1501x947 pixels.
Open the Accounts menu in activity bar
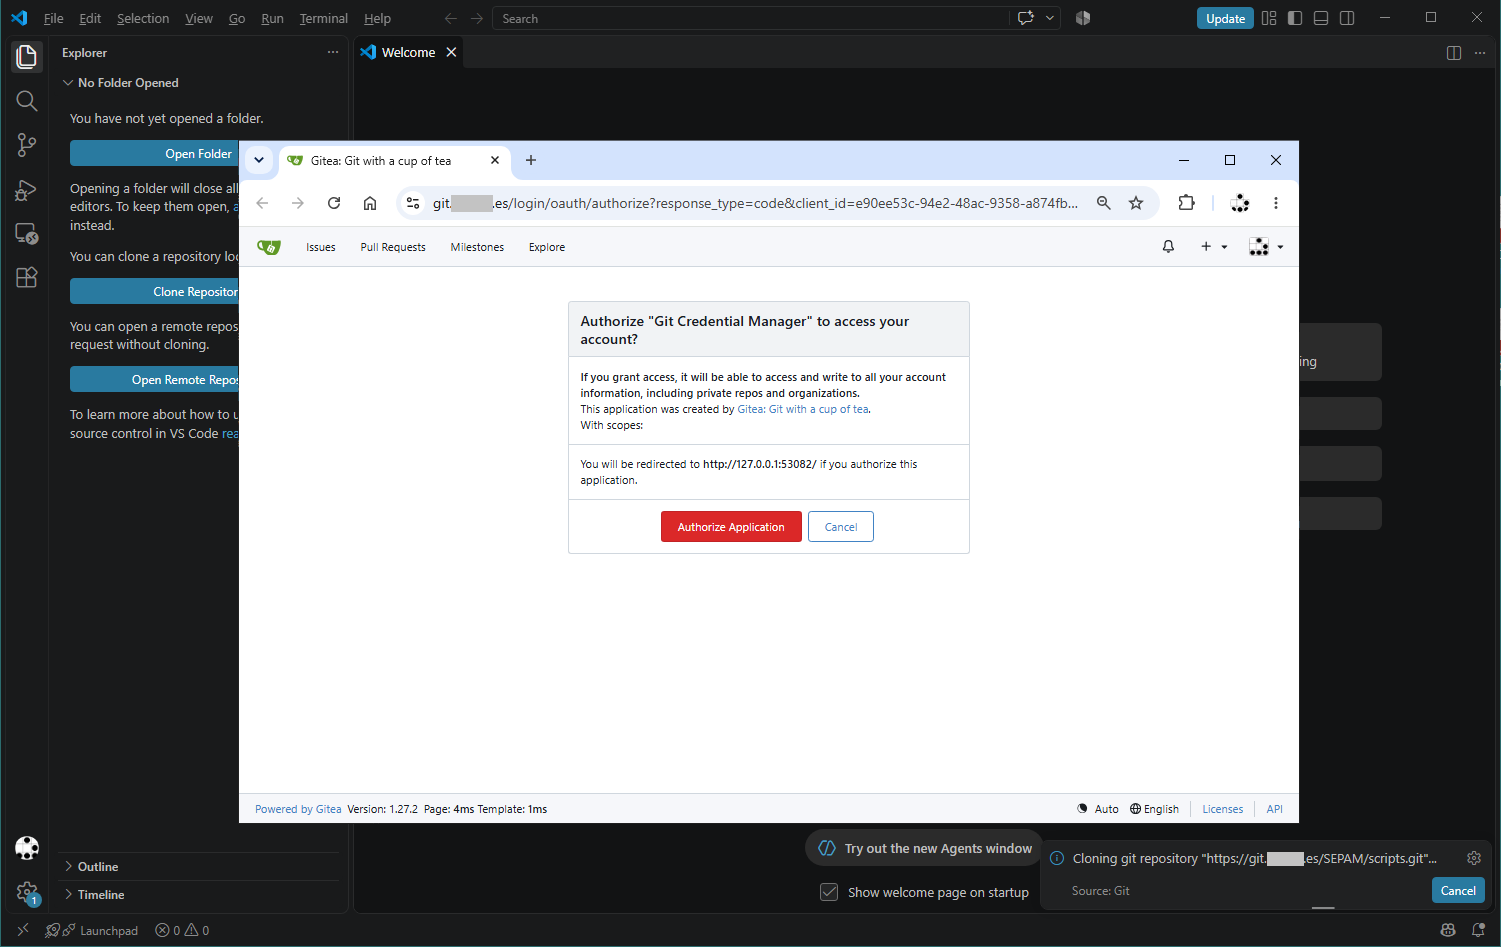click(x=27, y=848)
